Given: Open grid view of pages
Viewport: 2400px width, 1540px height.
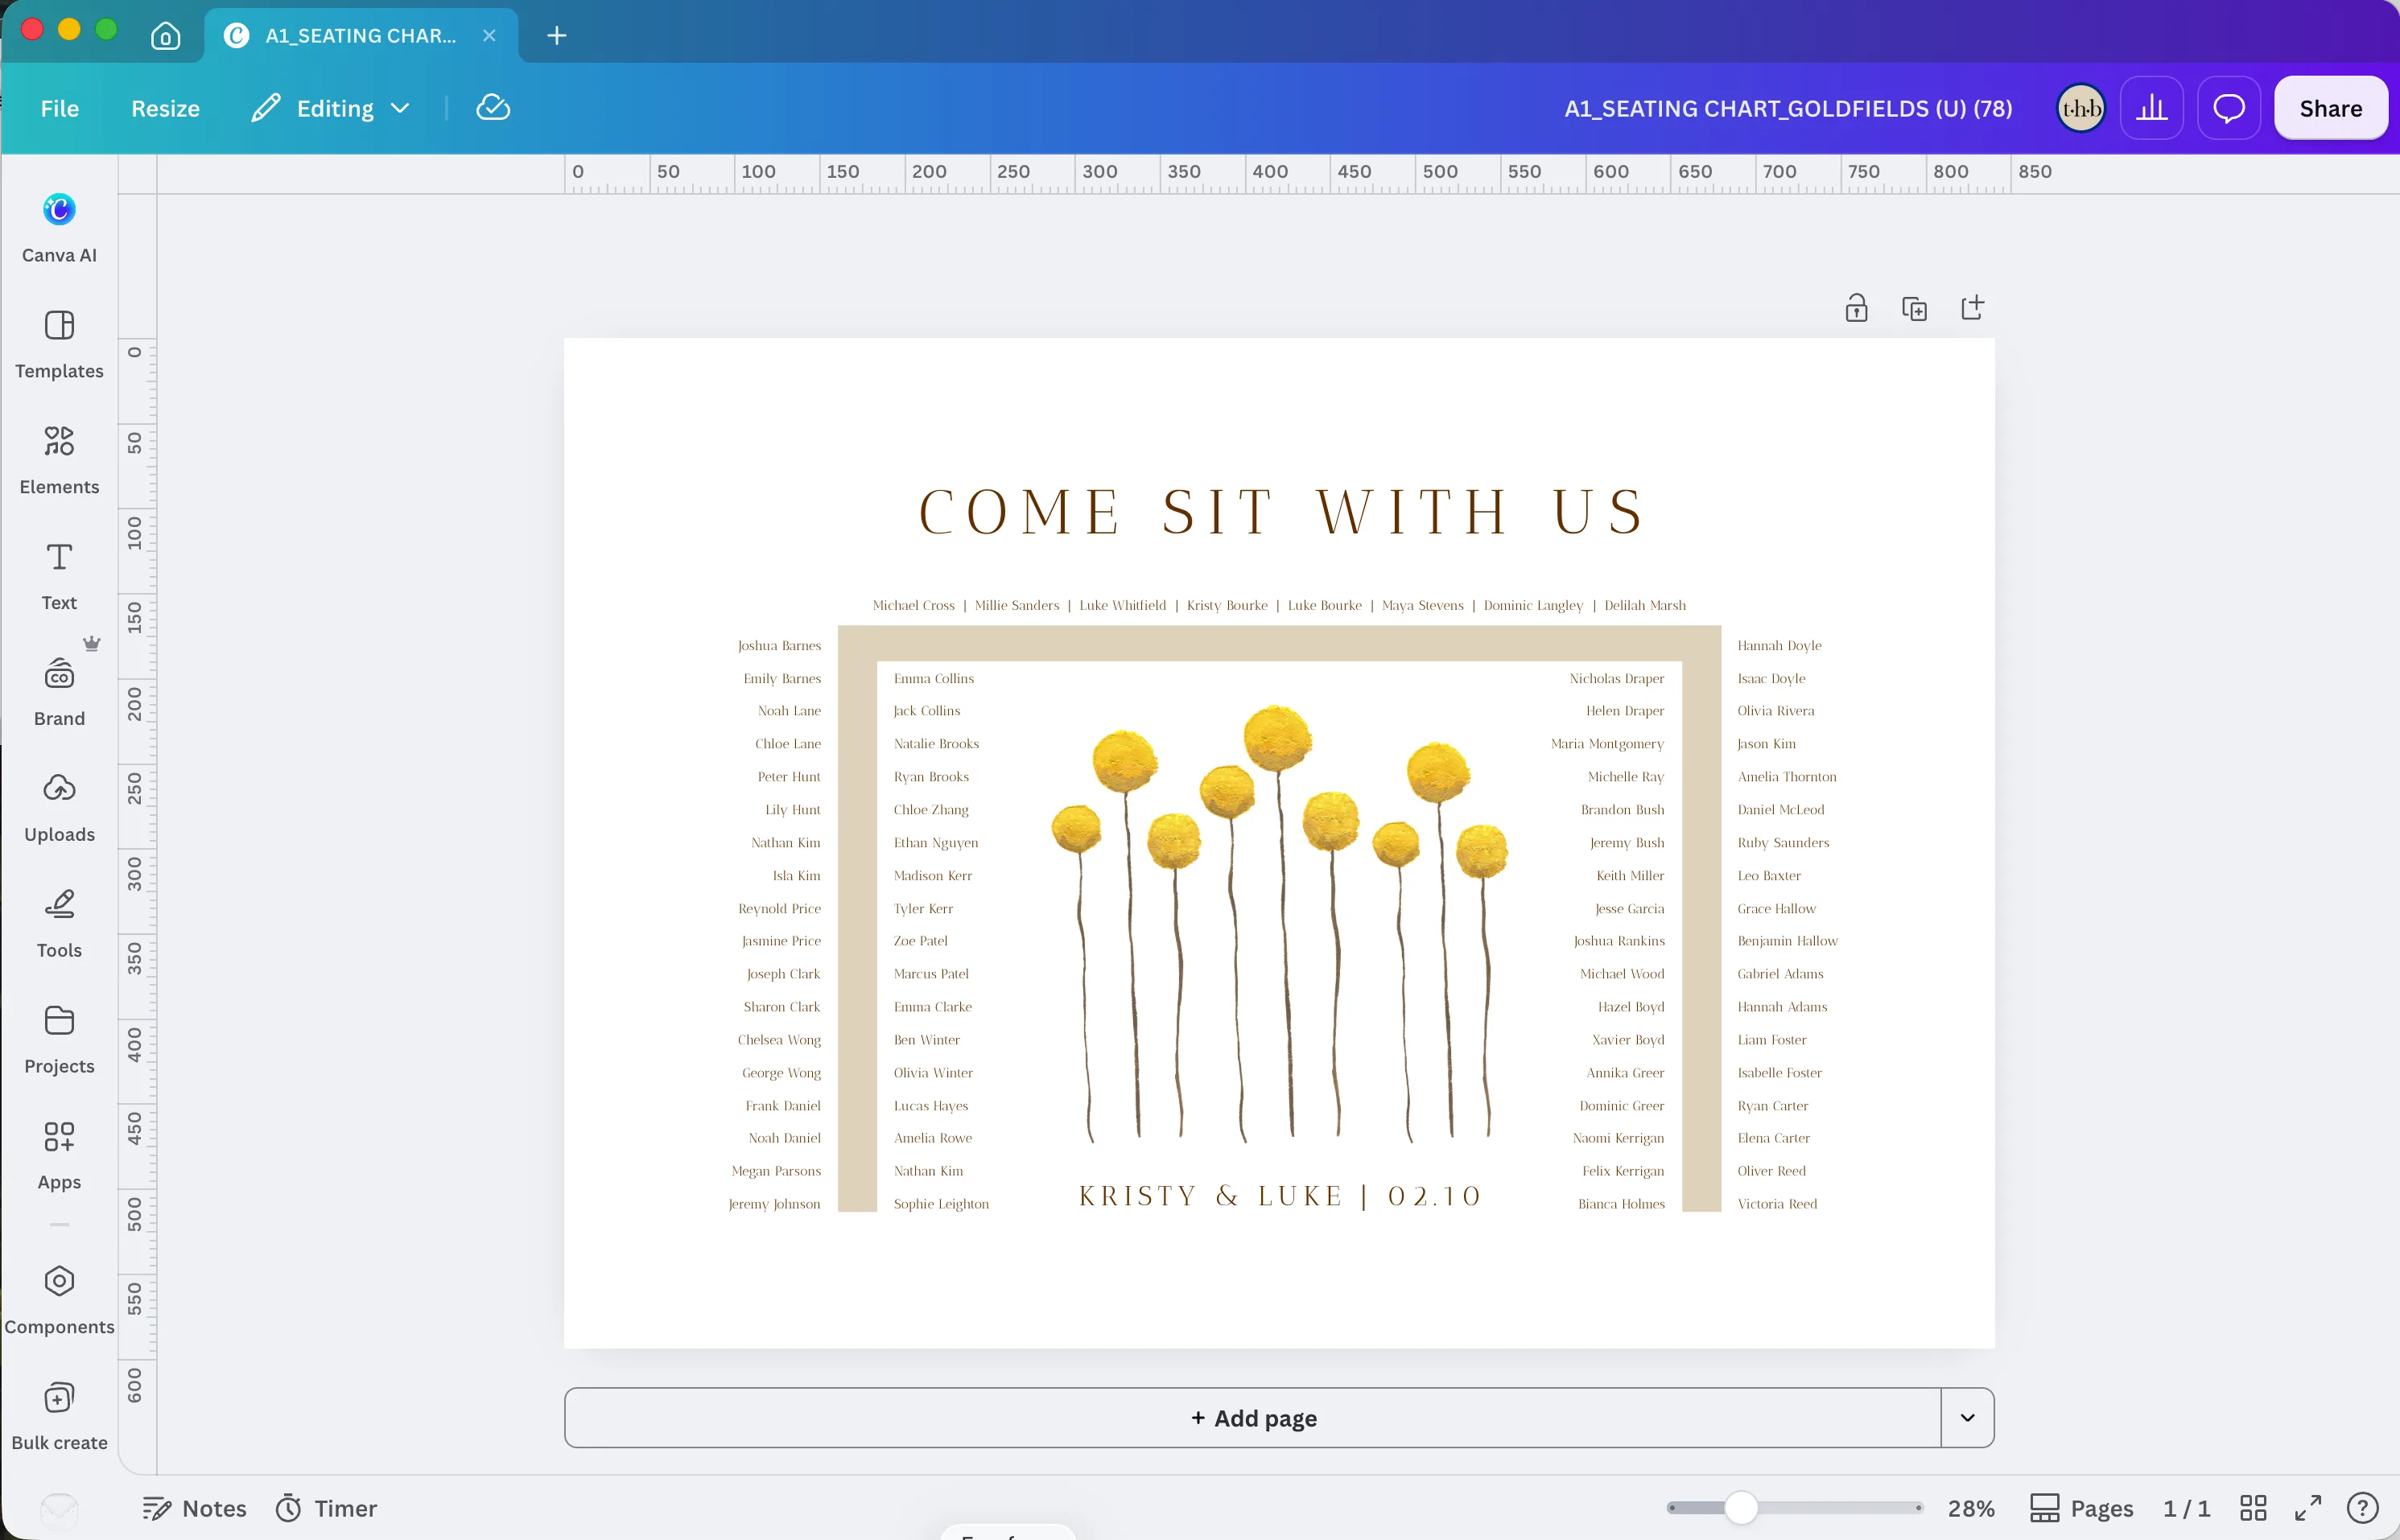Looking at the screenshot, I should tap(2253, 1508).
